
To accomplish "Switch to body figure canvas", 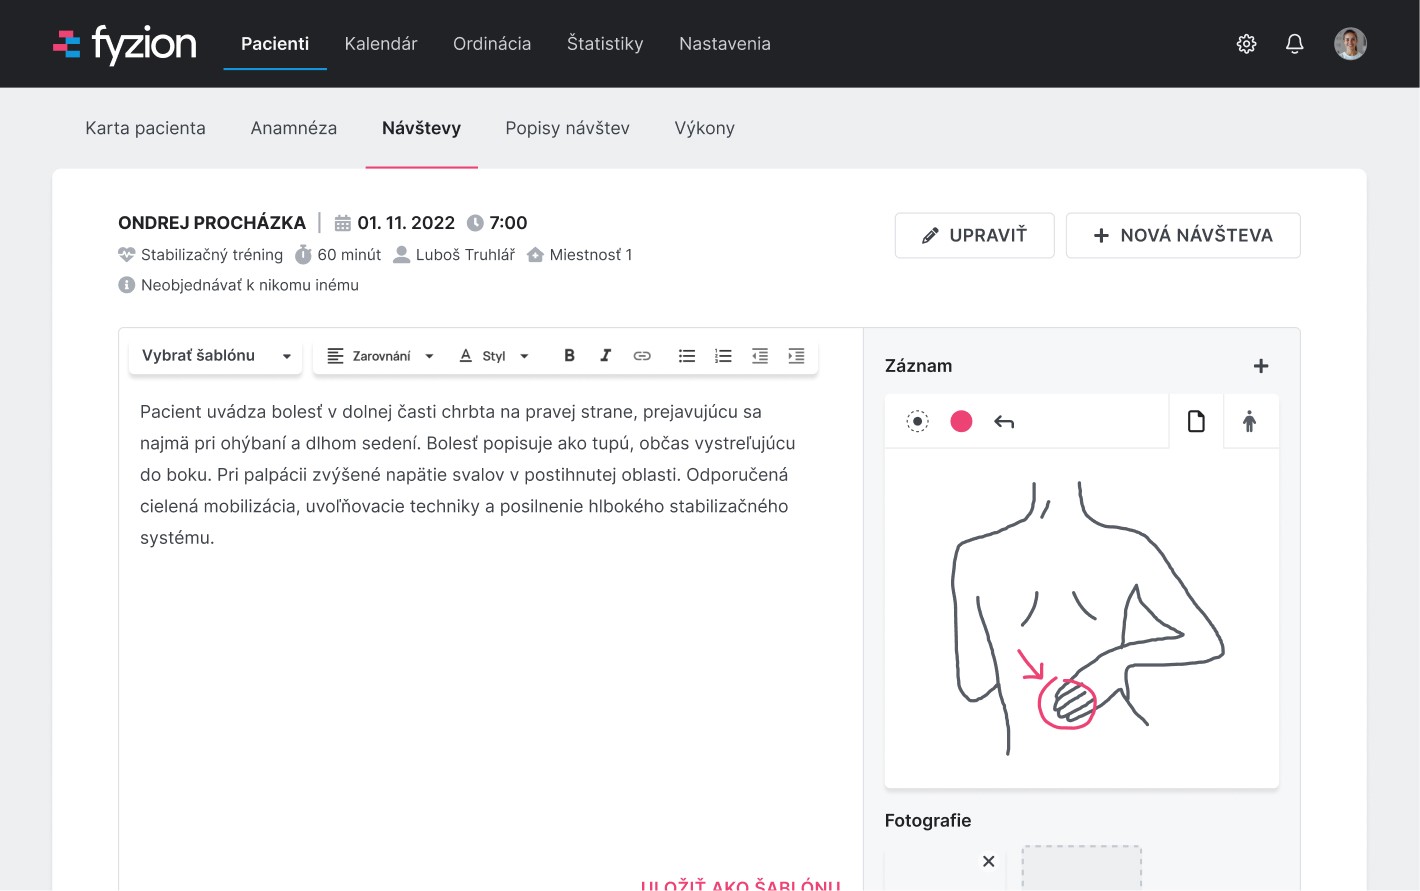I will (1250, 421).
